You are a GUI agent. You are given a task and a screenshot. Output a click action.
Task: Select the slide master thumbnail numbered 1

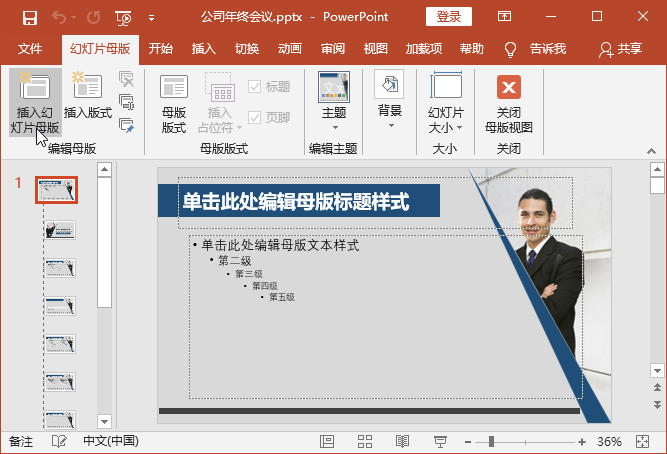57,190
